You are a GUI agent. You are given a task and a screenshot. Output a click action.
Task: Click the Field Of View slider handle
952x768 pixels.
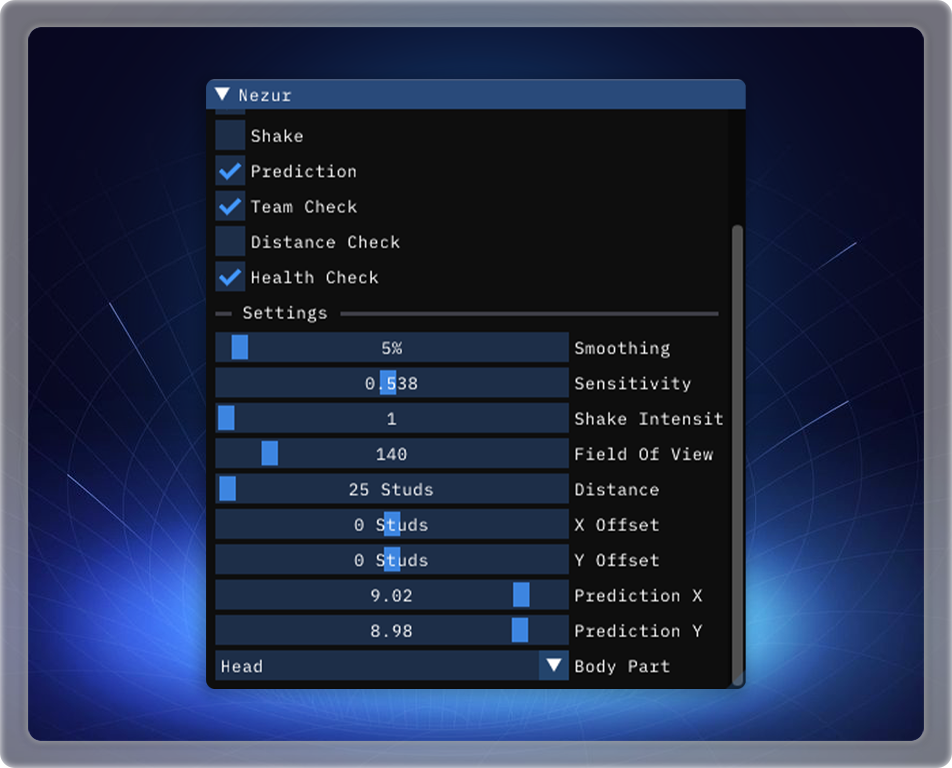click(270, 454)
